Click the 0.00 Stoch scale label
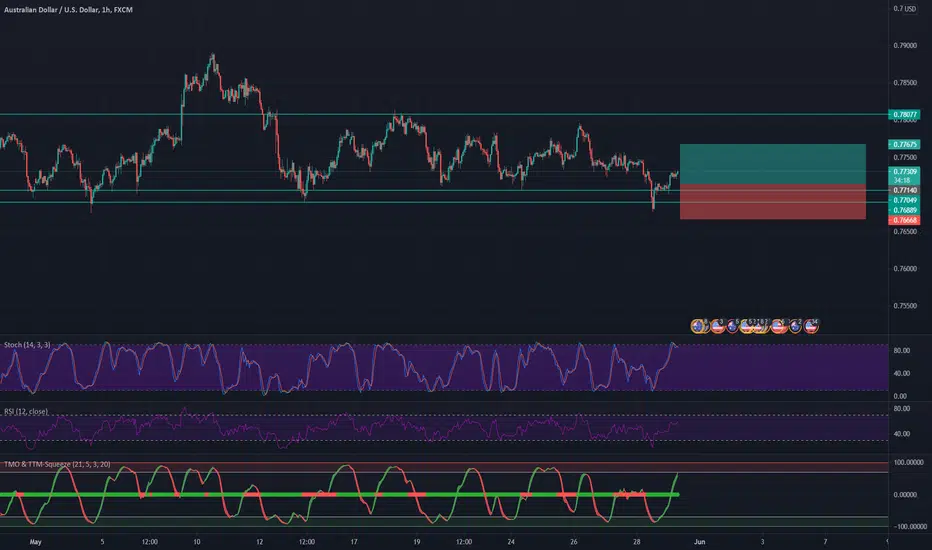The image size is (932, 550). [900, 396]
